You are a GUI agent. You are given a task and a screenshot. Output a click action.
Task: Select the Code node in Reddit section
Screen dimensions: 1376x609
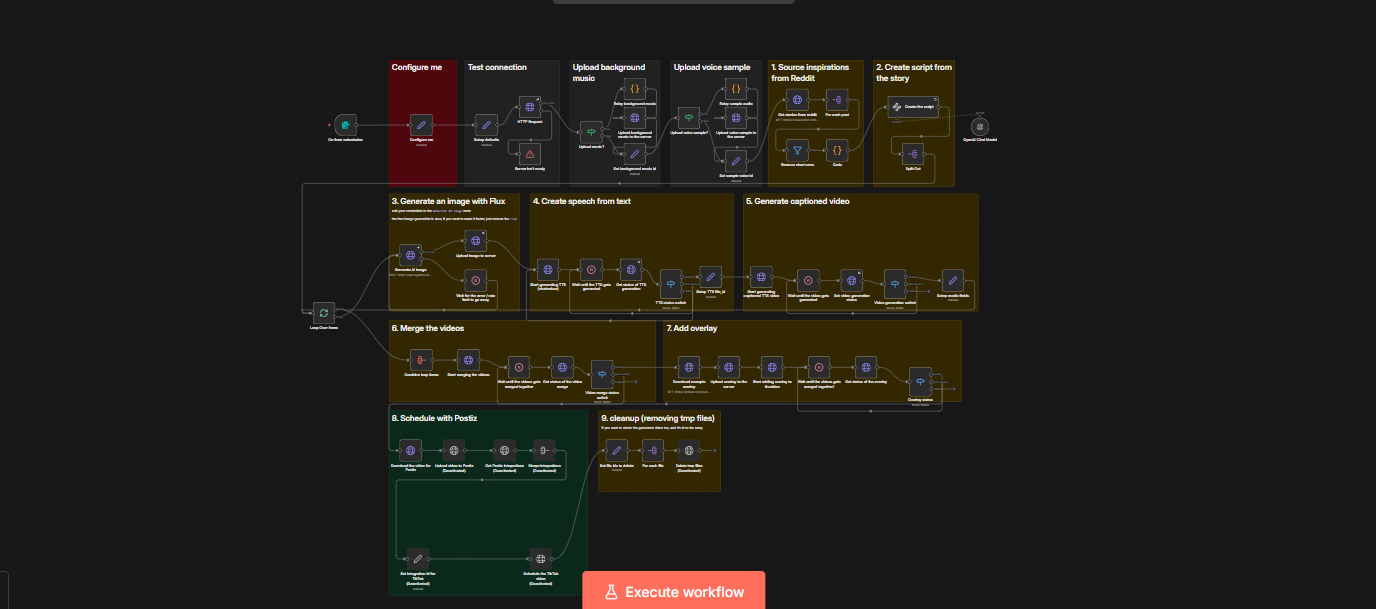[x=837, y=149]
